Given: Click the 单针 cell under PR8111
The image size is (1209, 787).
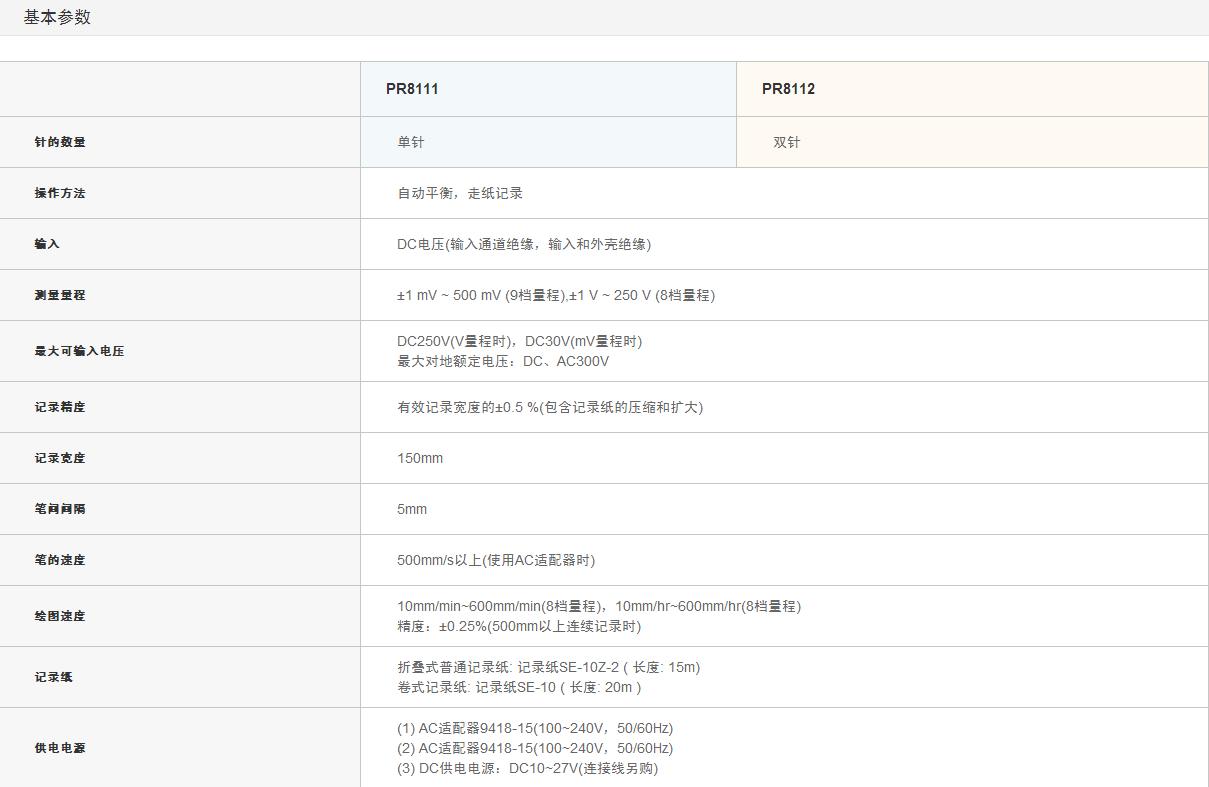Looking at the screenshot, I should pos(411,142).
